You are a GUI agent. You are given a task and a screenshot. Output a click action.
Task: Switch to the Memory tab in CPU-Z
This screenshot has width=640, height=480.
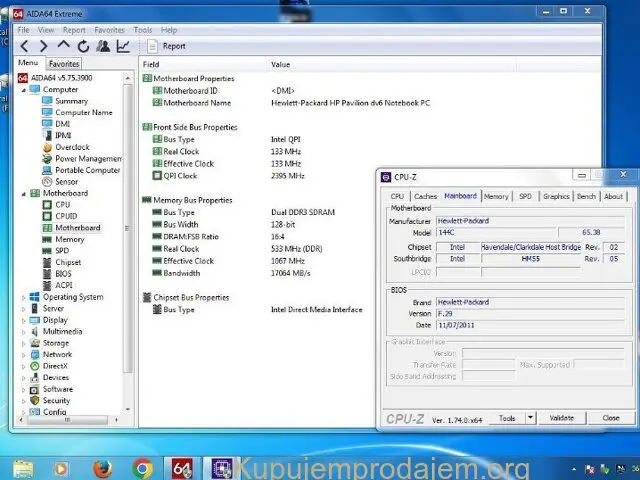click(x=496, y=196)
